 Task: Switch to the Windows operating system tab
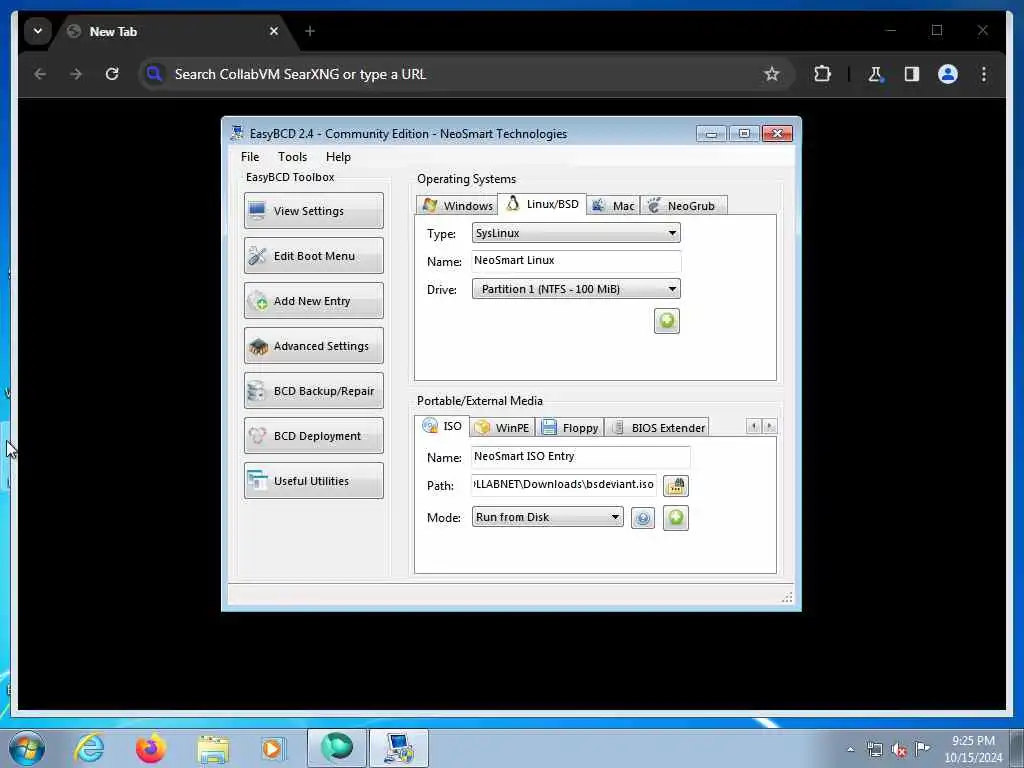coord(457,206)
